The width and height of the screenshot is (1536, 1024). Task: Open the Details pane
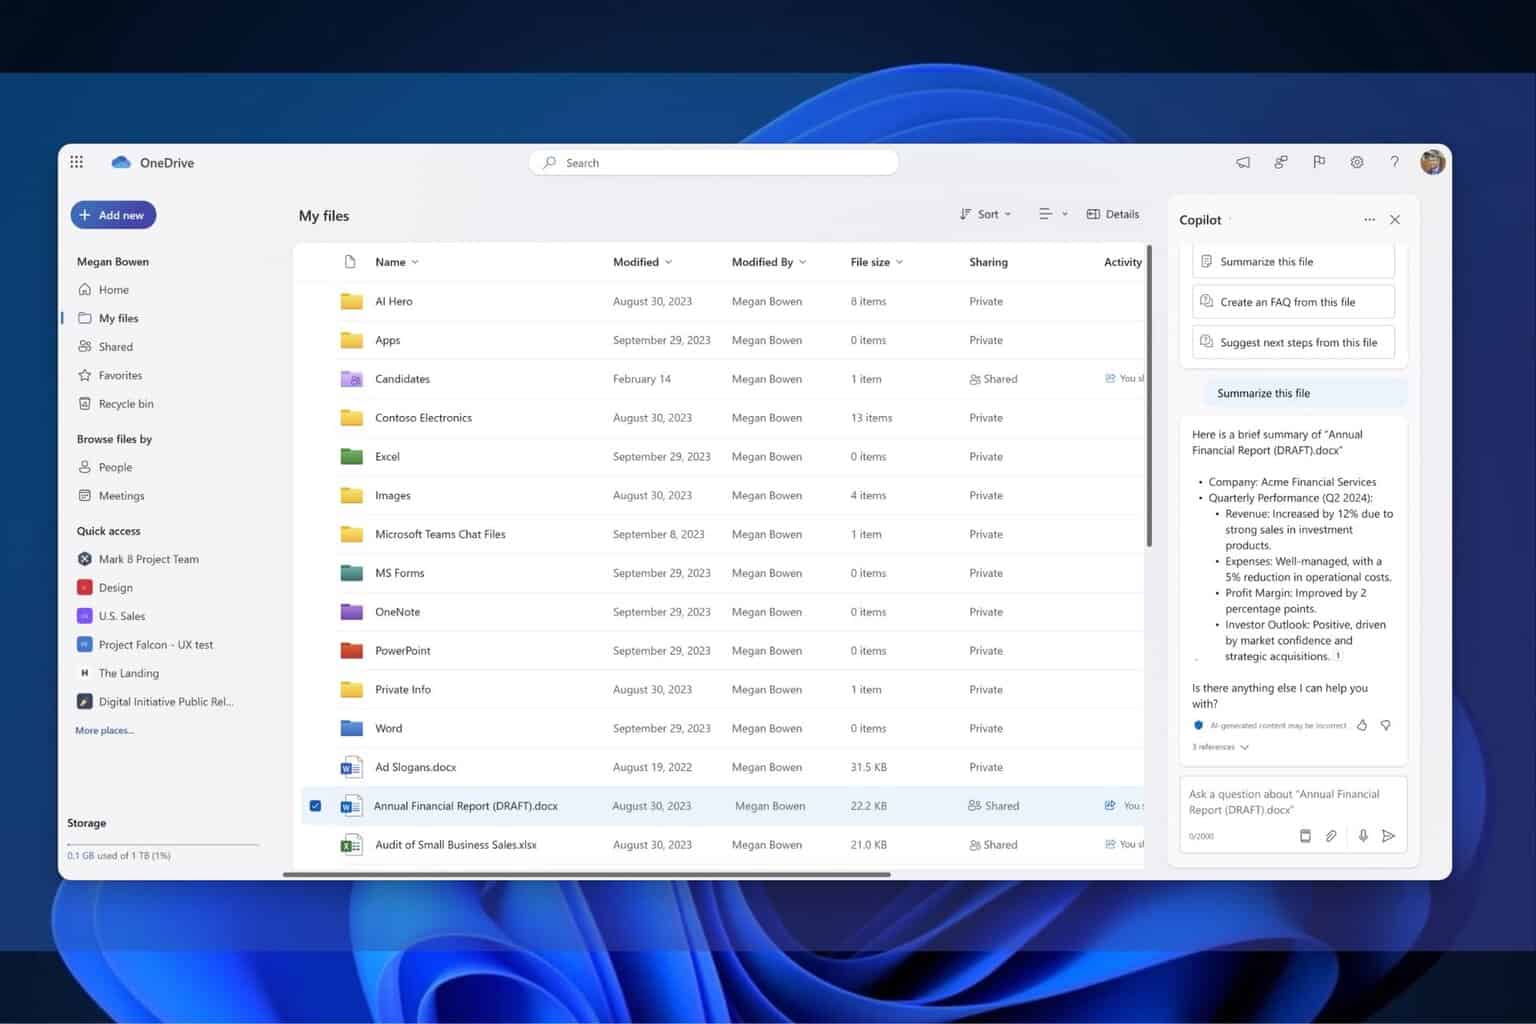pyautogui.click(x=1113, y=214)
